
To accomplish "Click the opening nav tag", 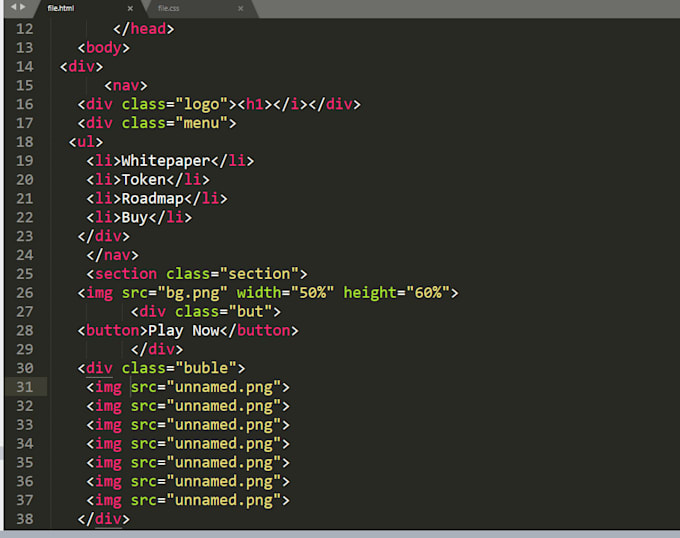I will (x=126, y=85).
